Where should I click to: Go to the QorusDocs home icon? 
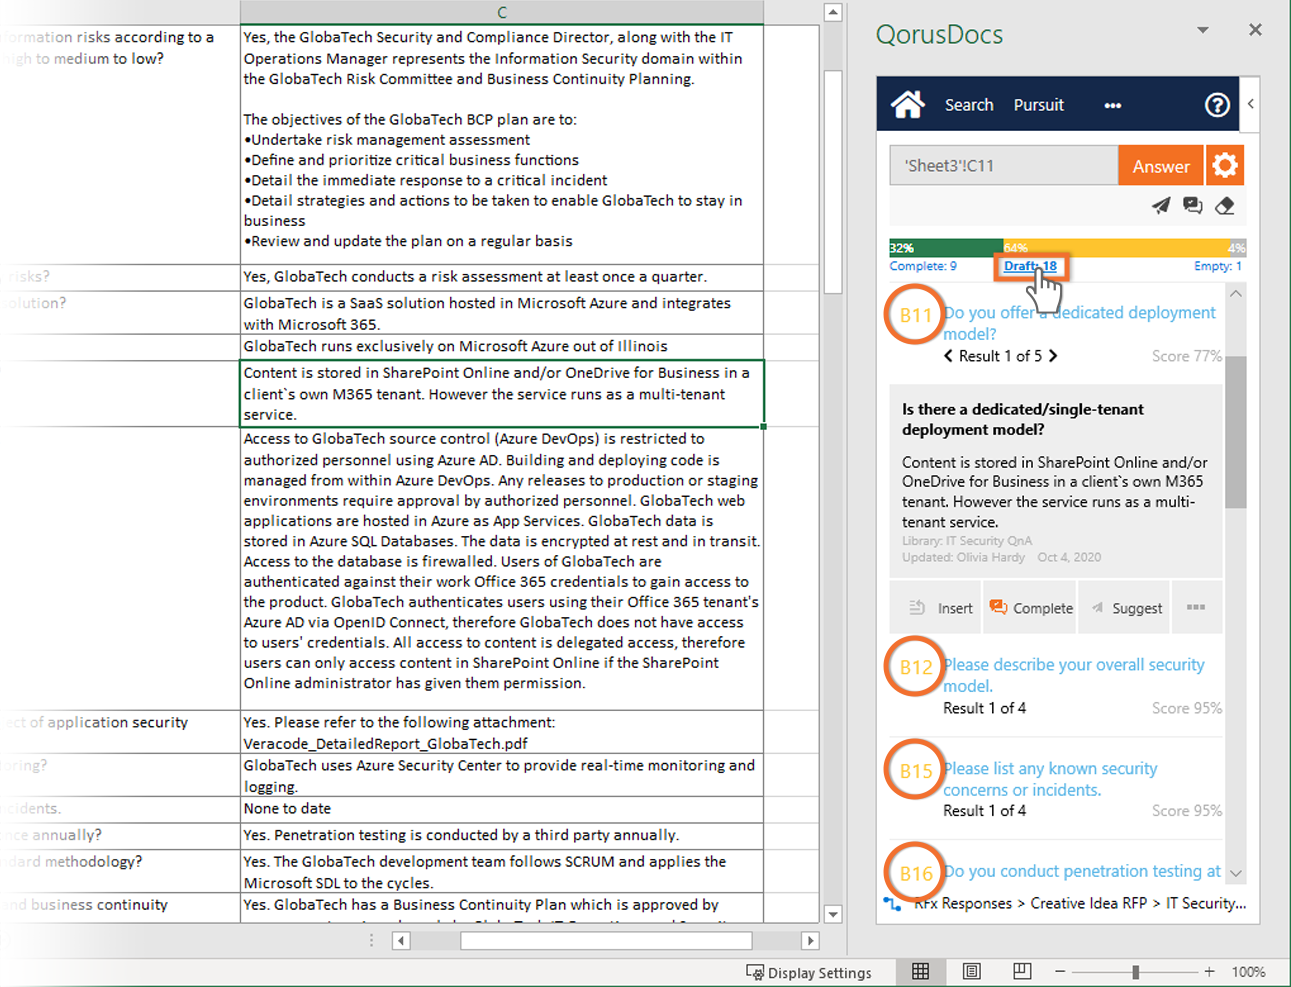[907, 105]
